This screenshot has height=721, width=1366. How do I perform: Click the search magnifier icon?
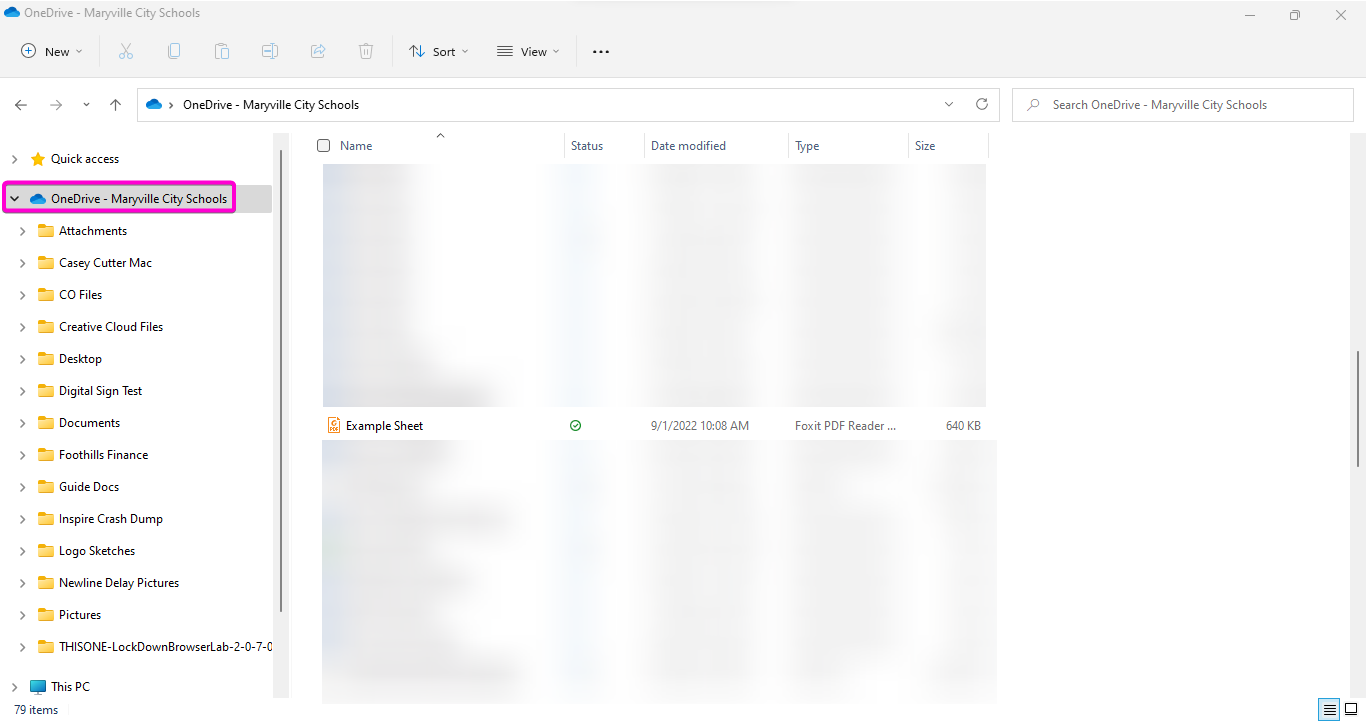click(x=1033, y=105)
